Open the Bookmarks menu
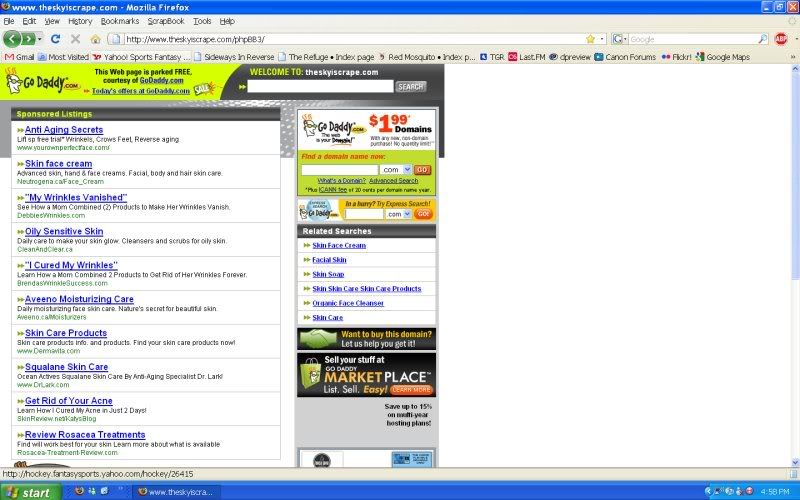The image size is (800, 500). point(120,21)
